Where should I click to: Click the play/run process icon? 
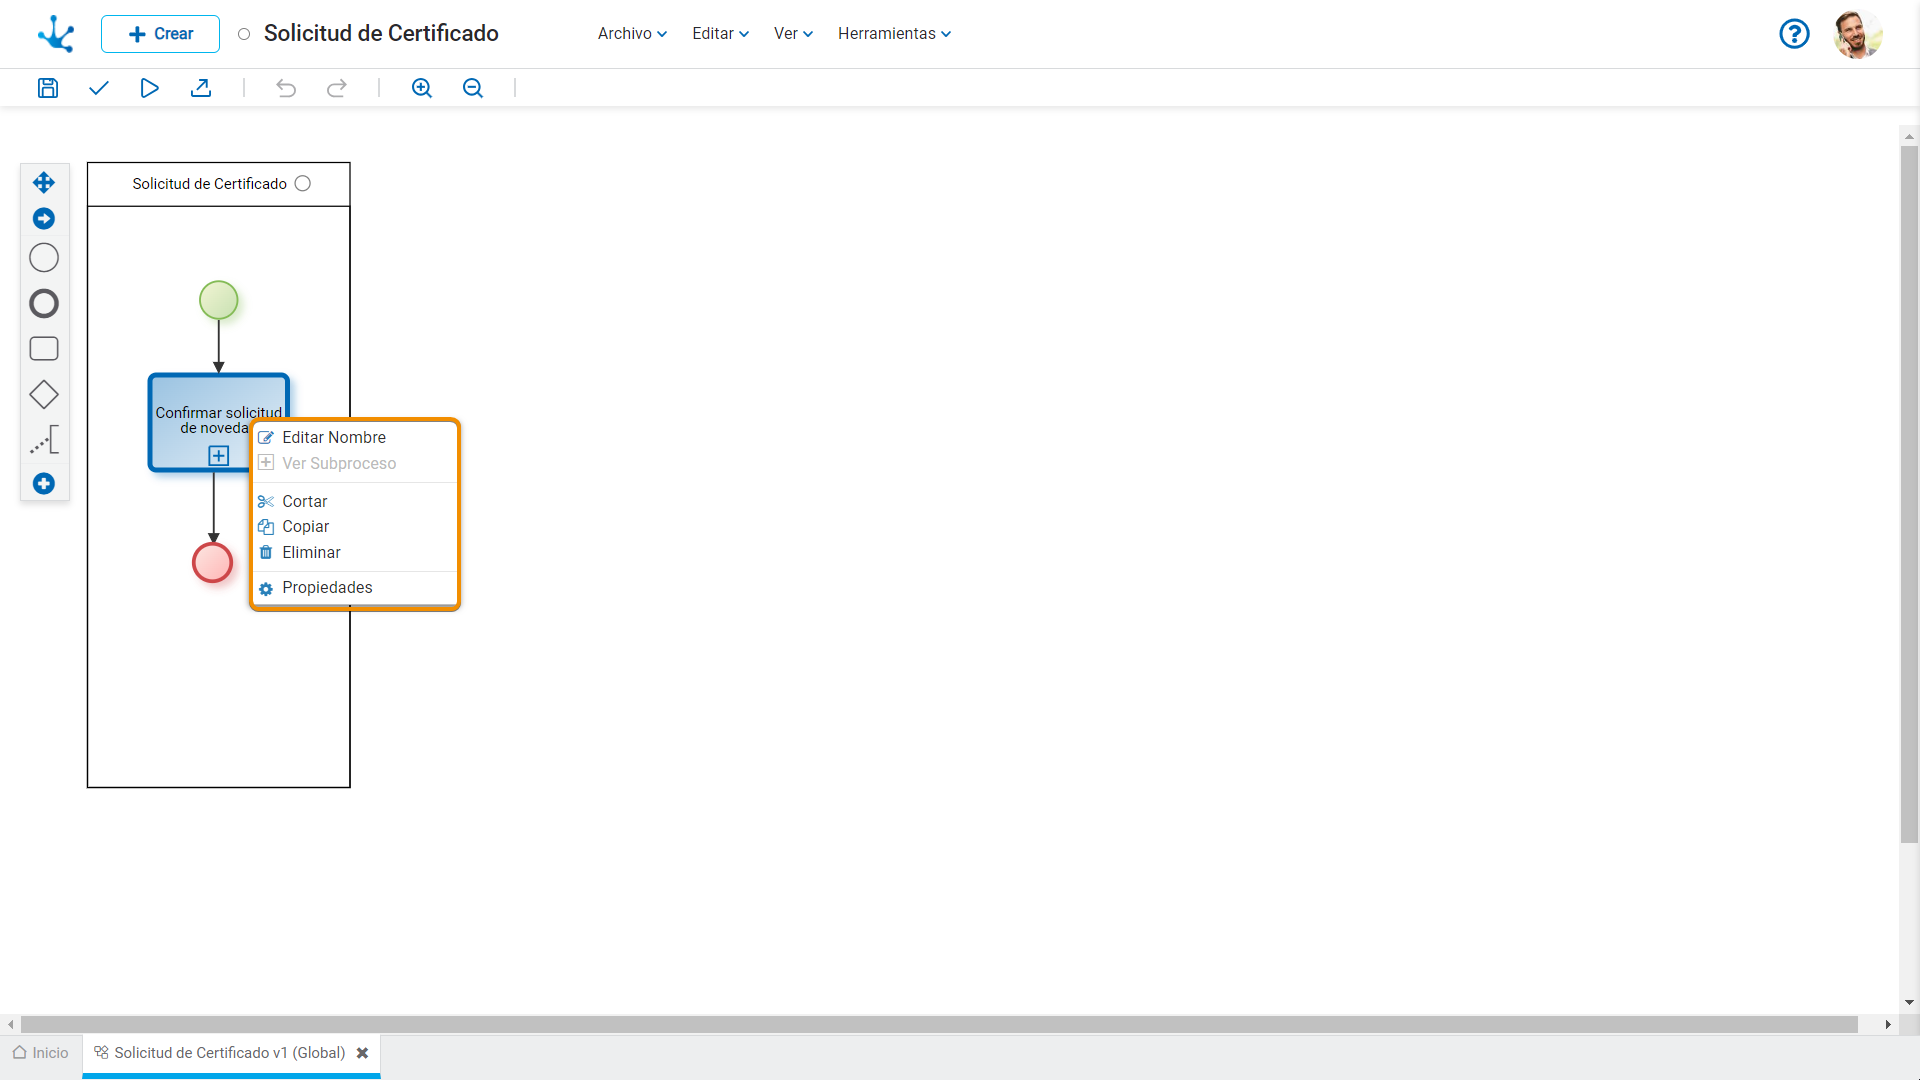coord(149,88)
